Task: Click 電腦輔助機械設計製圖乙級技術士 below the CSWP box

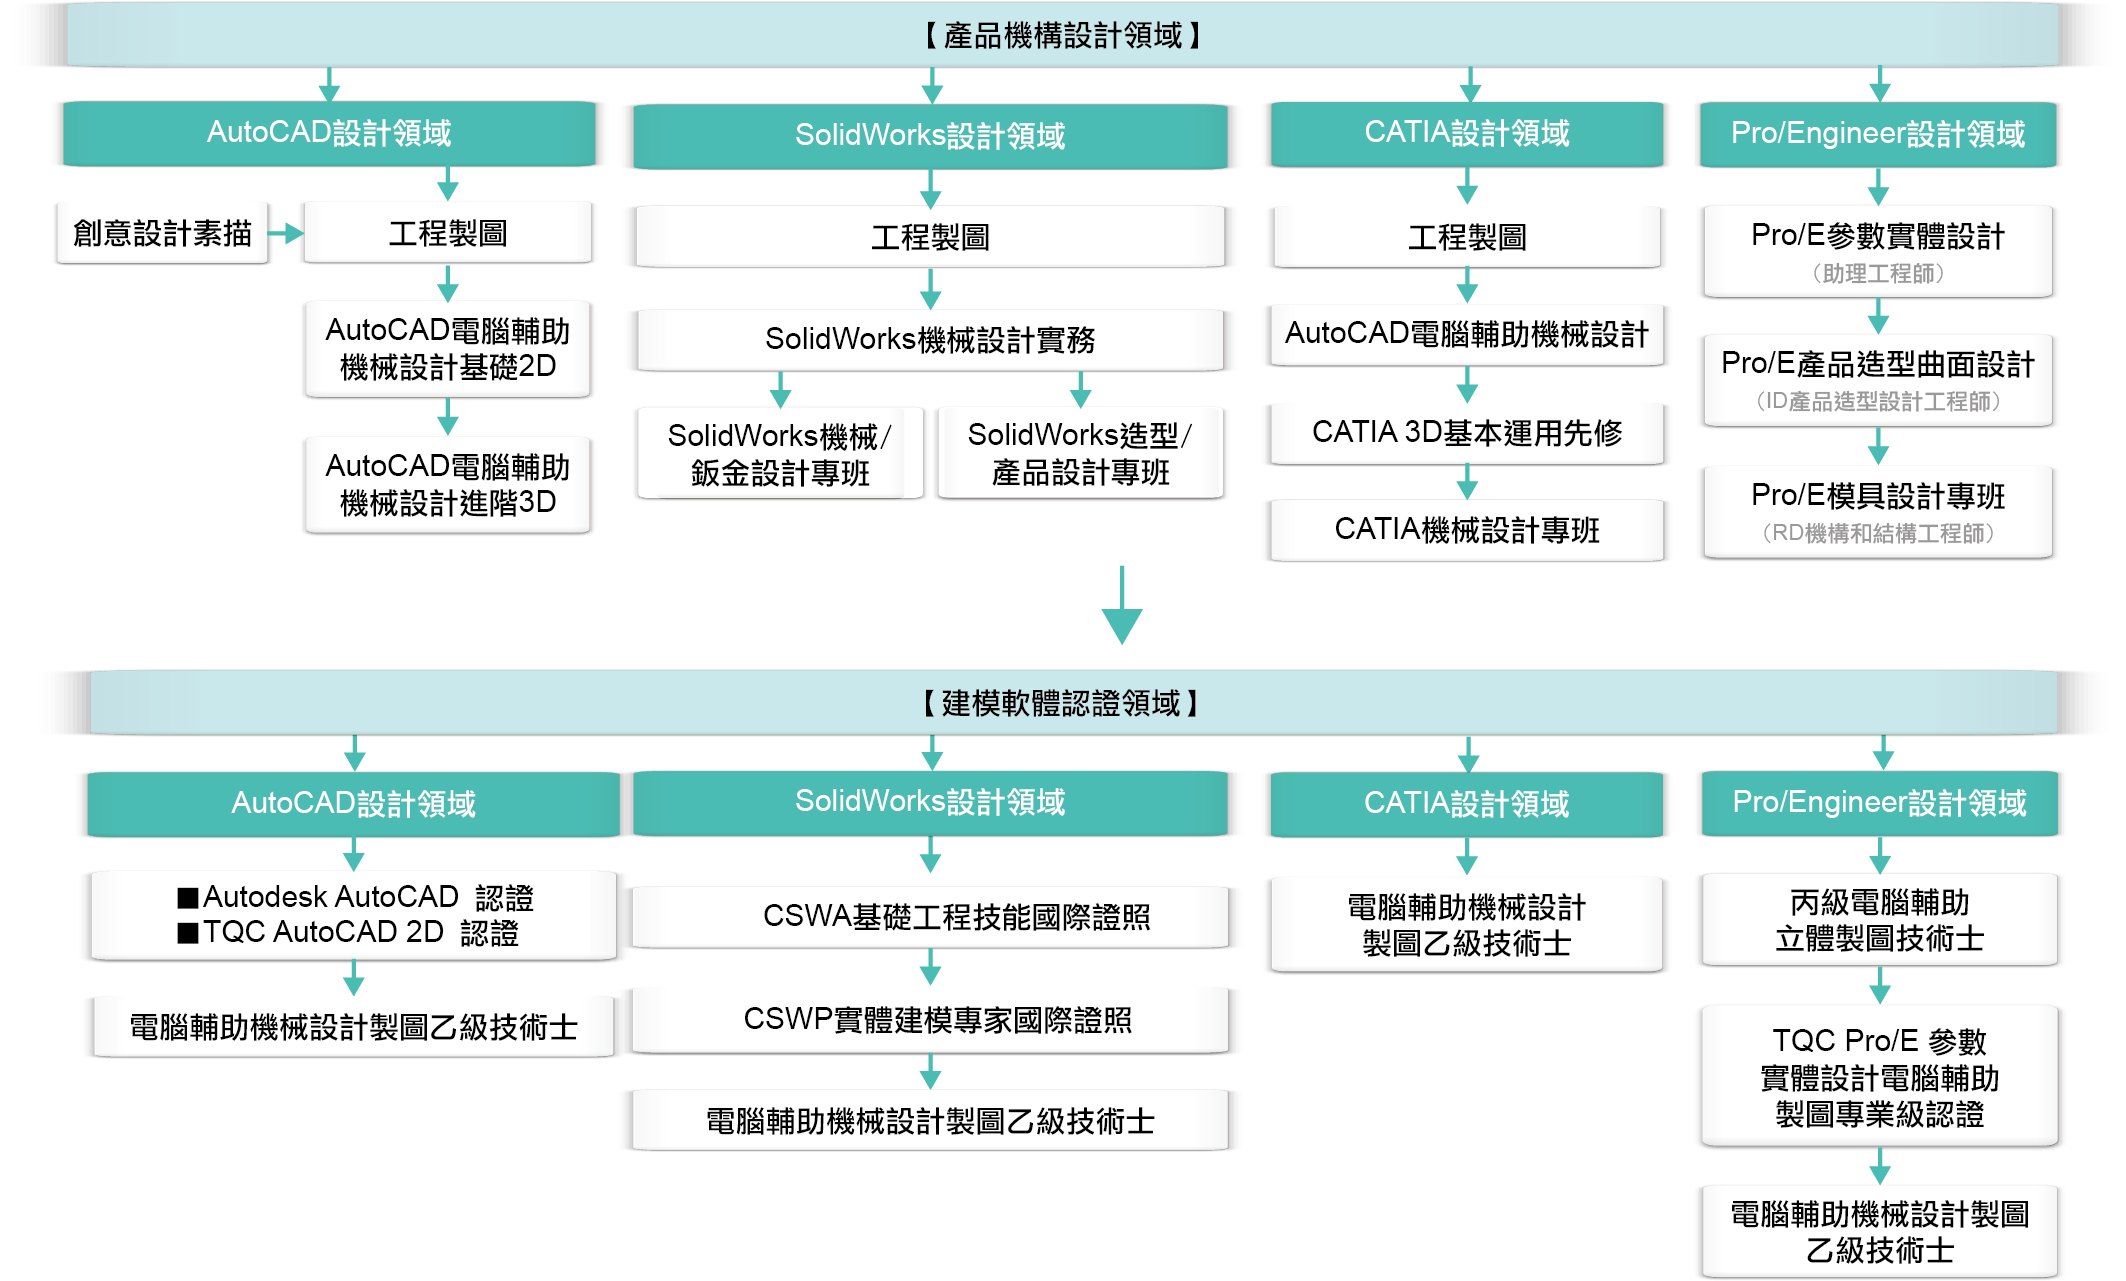Action: pyautogui.click(x=930, y=1121)
